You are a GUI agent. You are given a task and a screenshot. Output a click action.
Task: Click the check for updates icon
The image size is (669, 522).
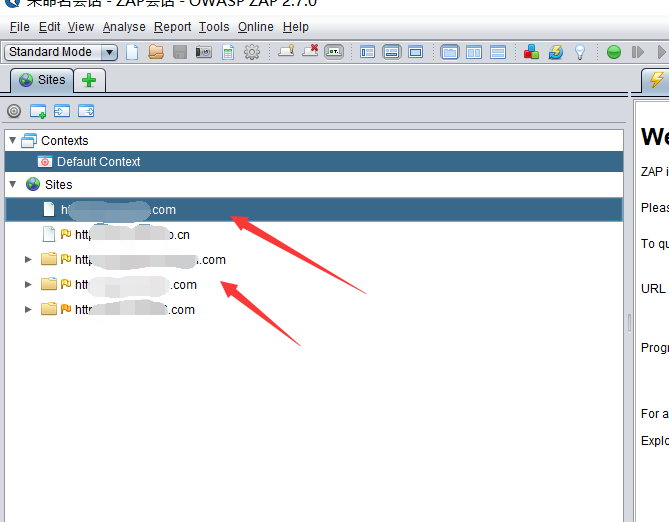tap(556, 52)
